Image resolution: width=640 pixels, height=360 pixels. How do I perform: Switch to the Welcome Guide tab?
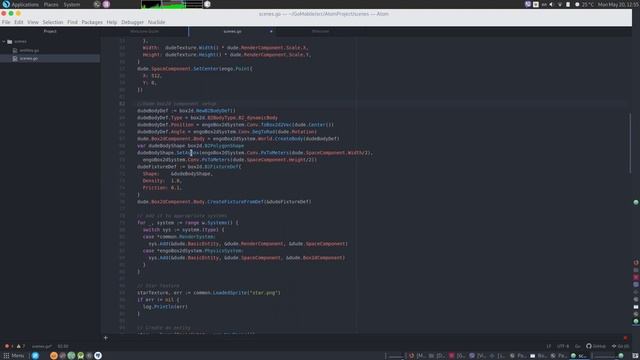(x=144, y=31)
